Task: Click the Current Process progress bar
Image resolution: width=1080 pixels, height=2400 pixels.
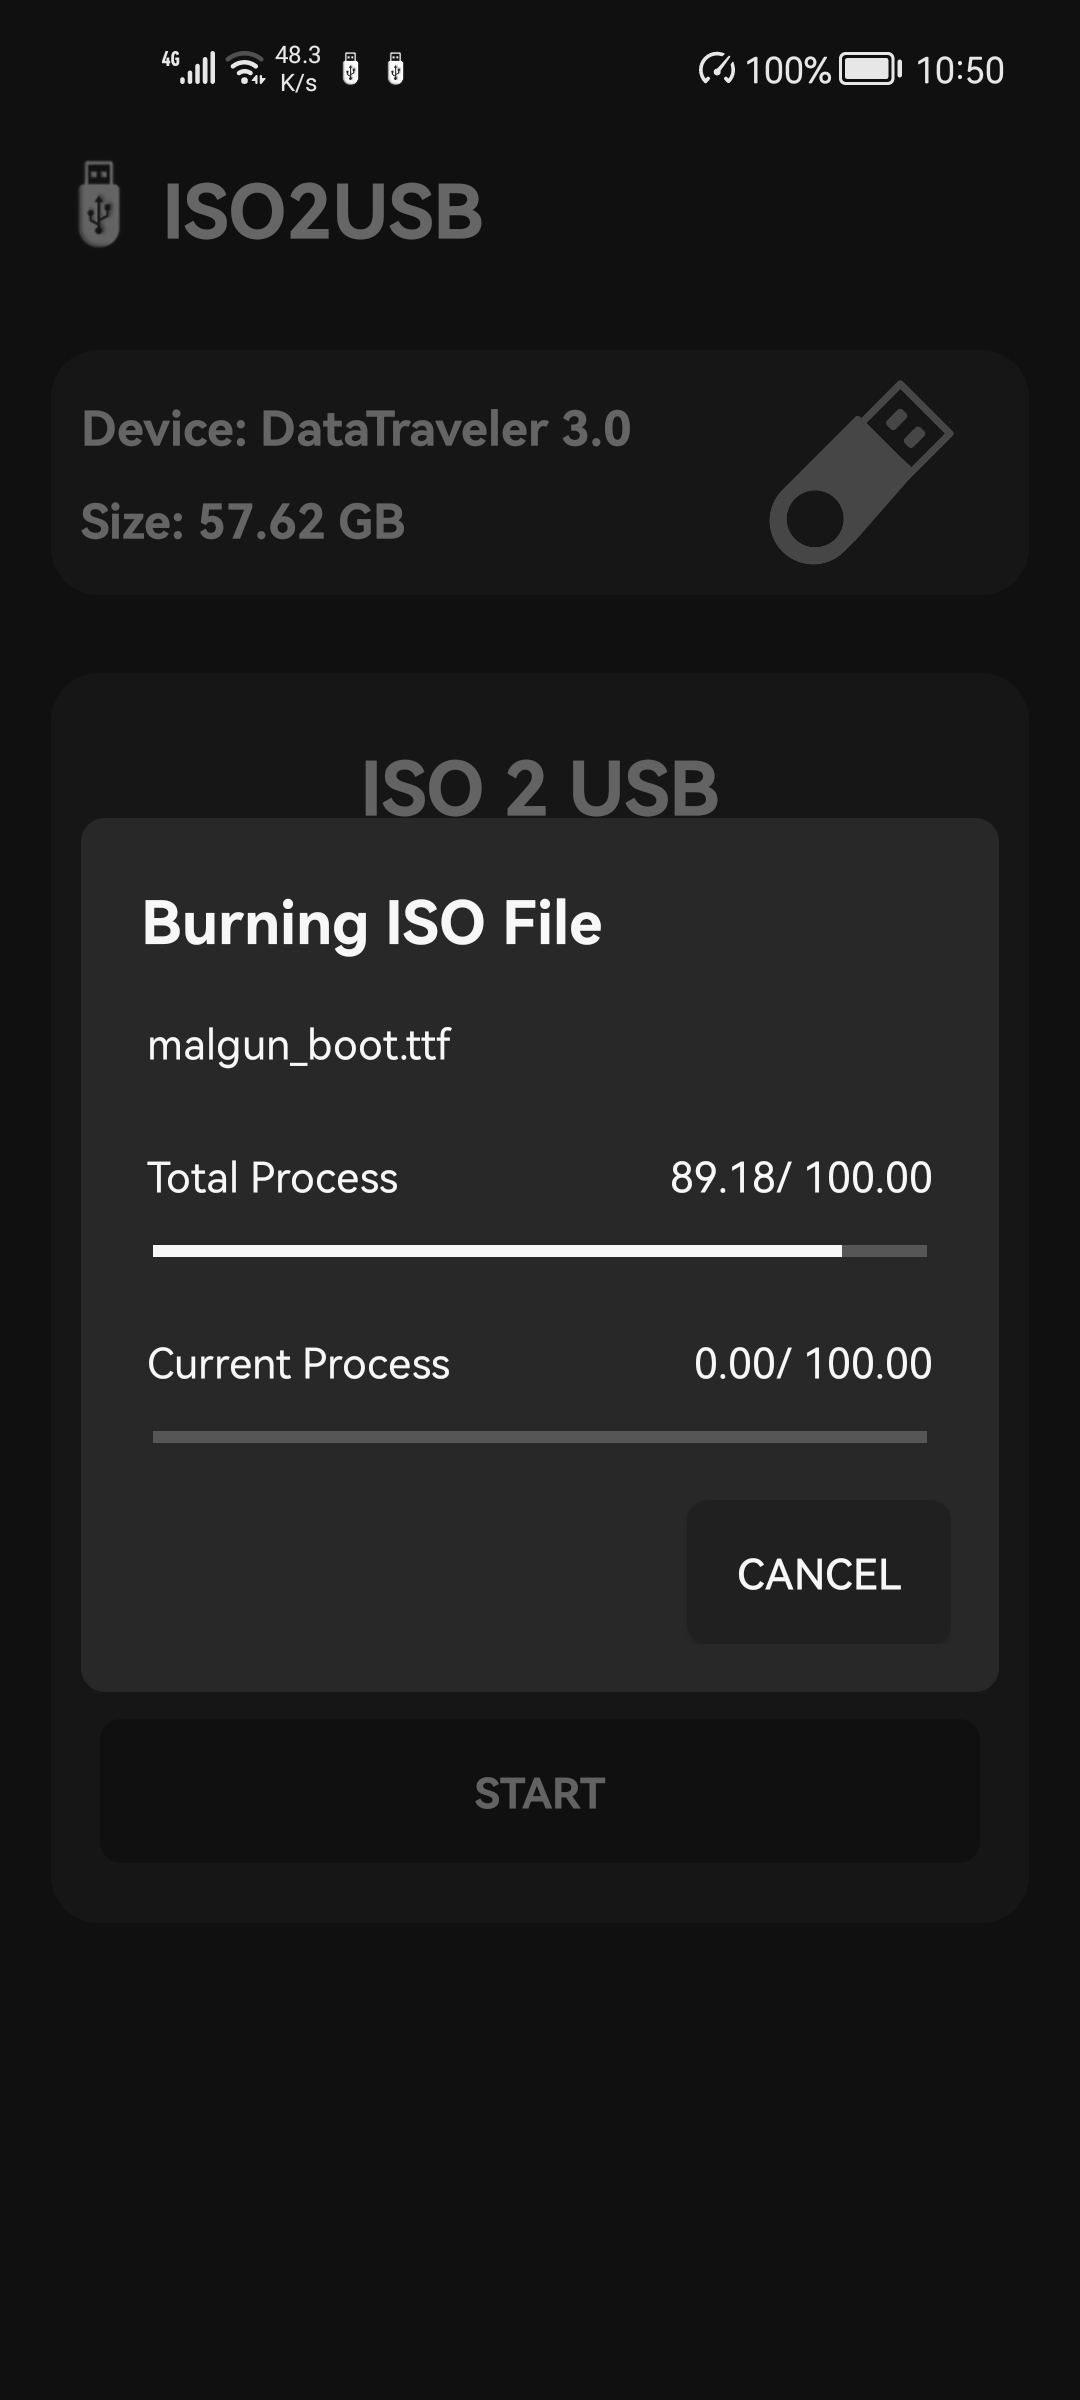Action: [x=540, y=1437]
